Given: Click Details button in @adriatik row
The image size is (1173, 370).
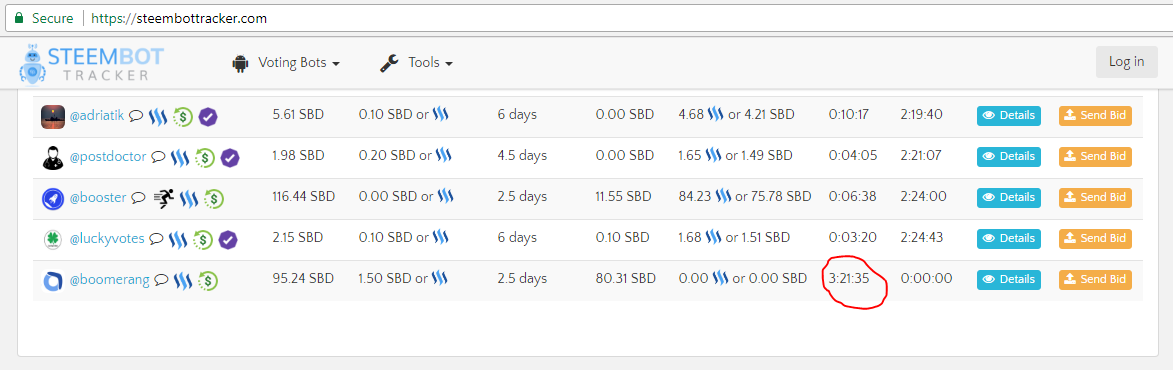Looking at the screenshot, I should (1008, 115).
